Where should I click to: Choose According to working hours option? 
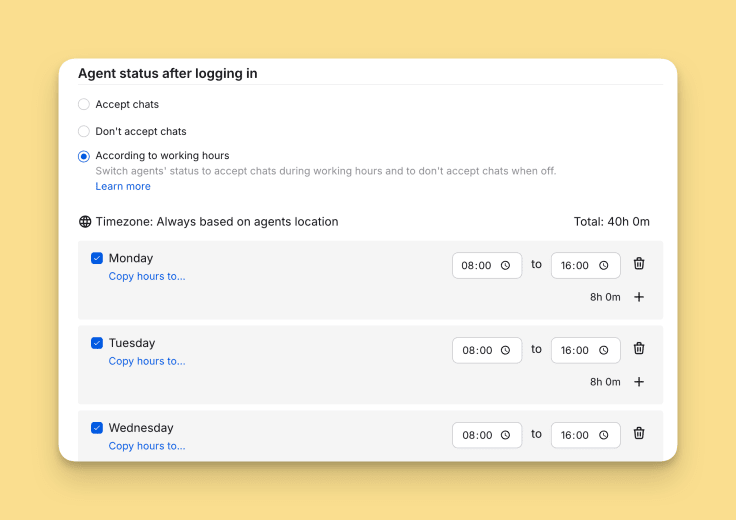84,156
